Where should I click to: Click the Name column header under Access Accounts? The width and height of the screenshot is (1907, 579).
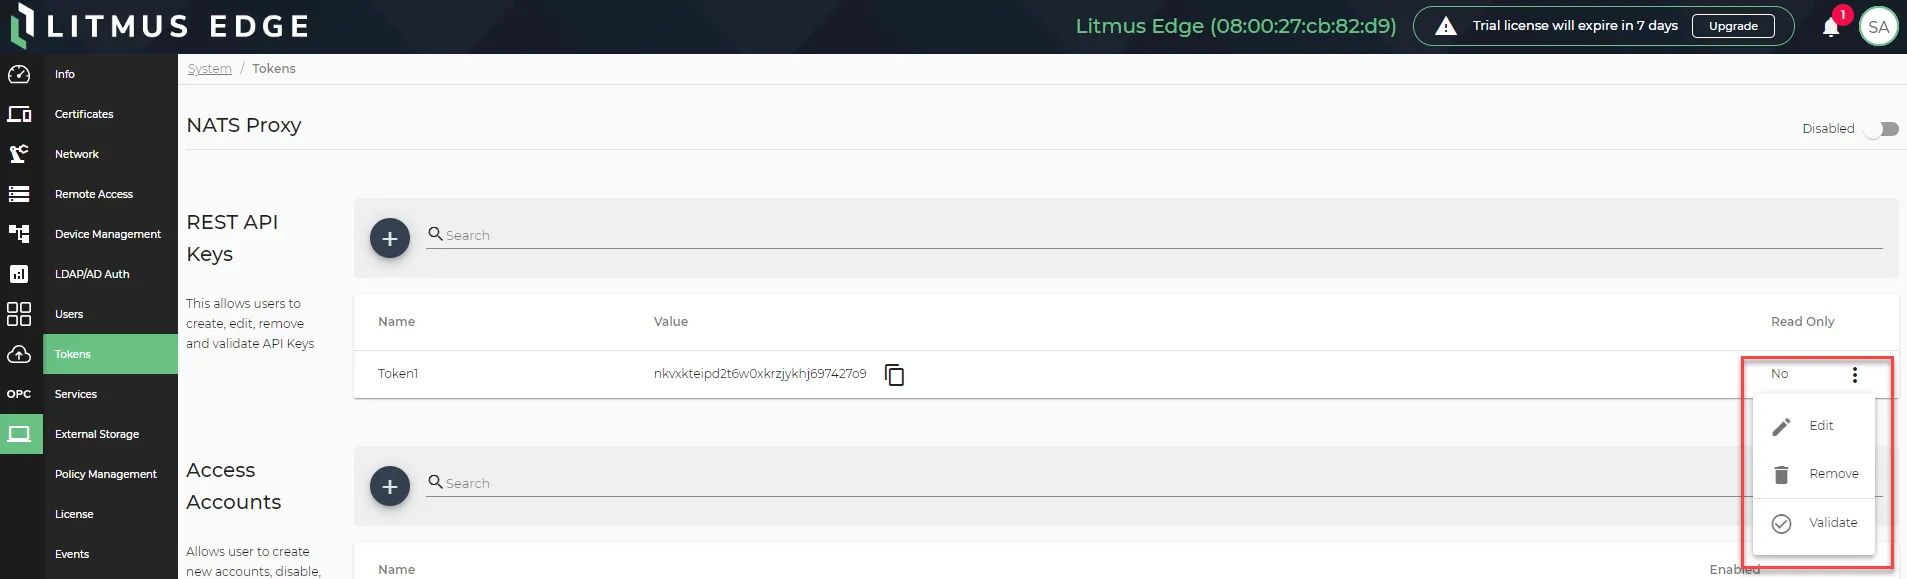pos(396,570)
